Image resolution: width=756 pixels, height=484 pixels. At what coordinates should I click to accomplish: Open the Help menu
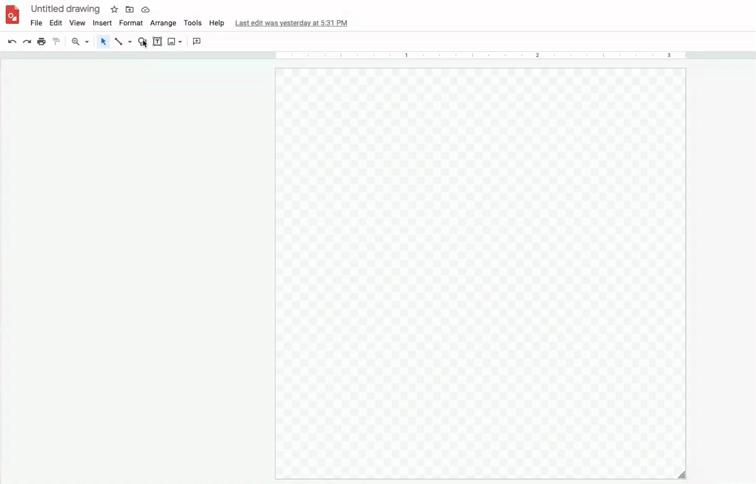(216, 23)
